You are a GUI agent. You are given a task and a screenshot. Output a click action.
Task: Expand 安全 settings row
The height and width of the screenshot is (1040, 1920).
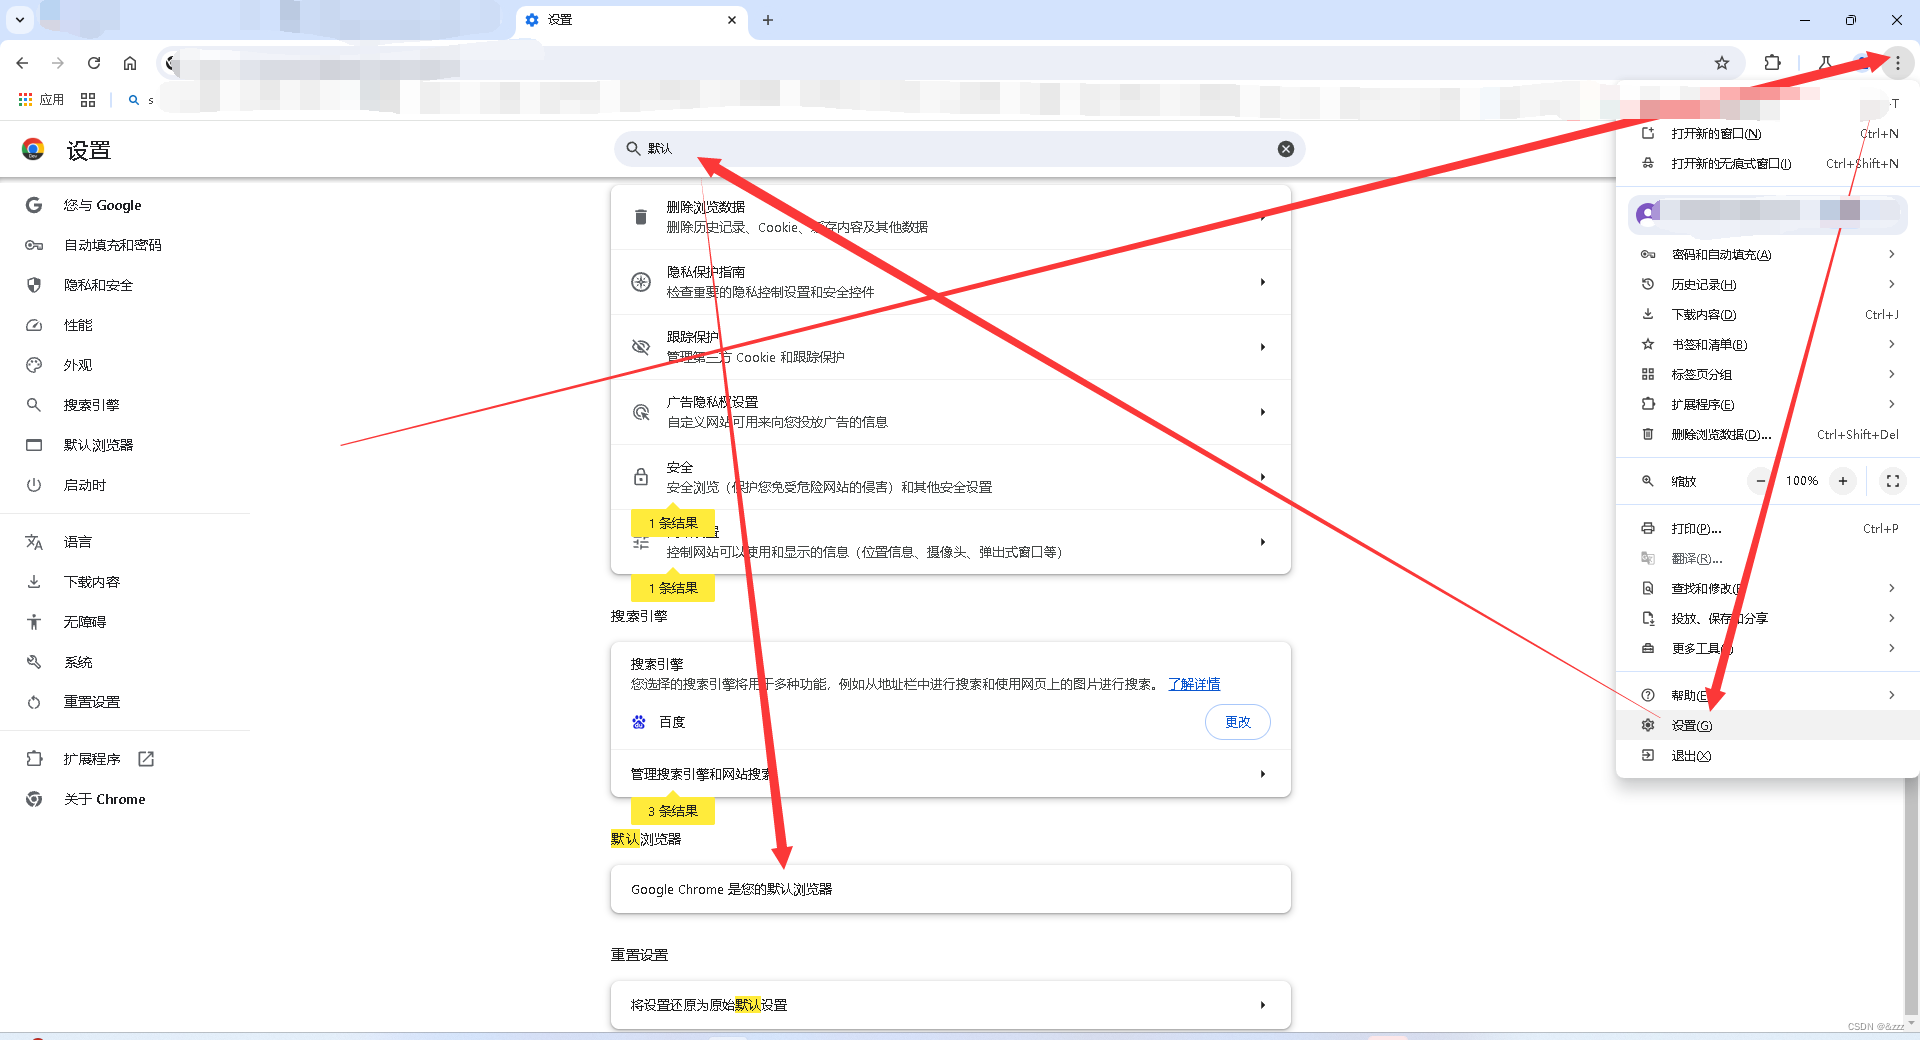(x=950, y=477)
